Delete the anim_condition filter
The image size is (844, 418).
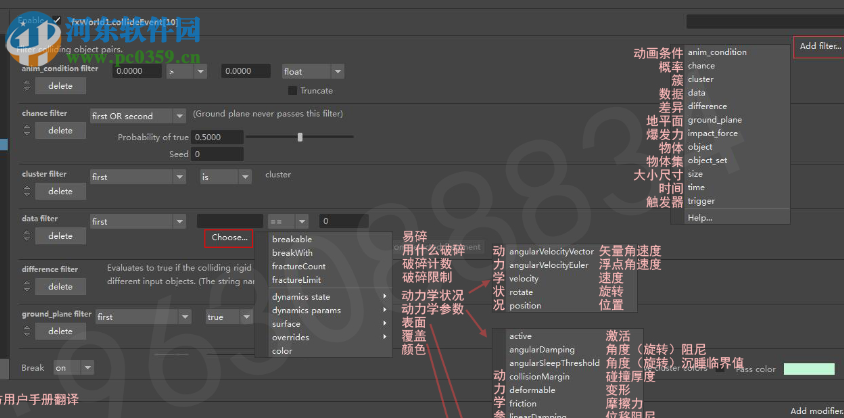tap(60, 86)
